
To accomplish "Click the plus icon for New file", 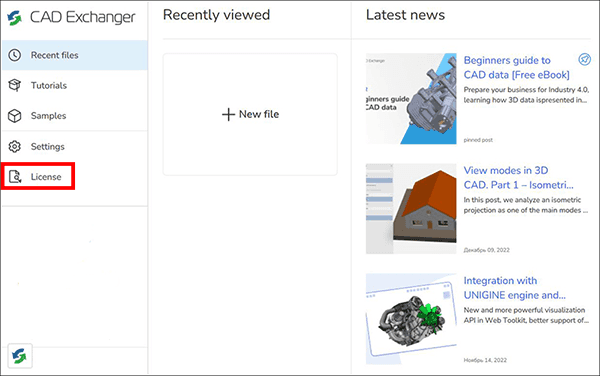I will pos(228,114).
